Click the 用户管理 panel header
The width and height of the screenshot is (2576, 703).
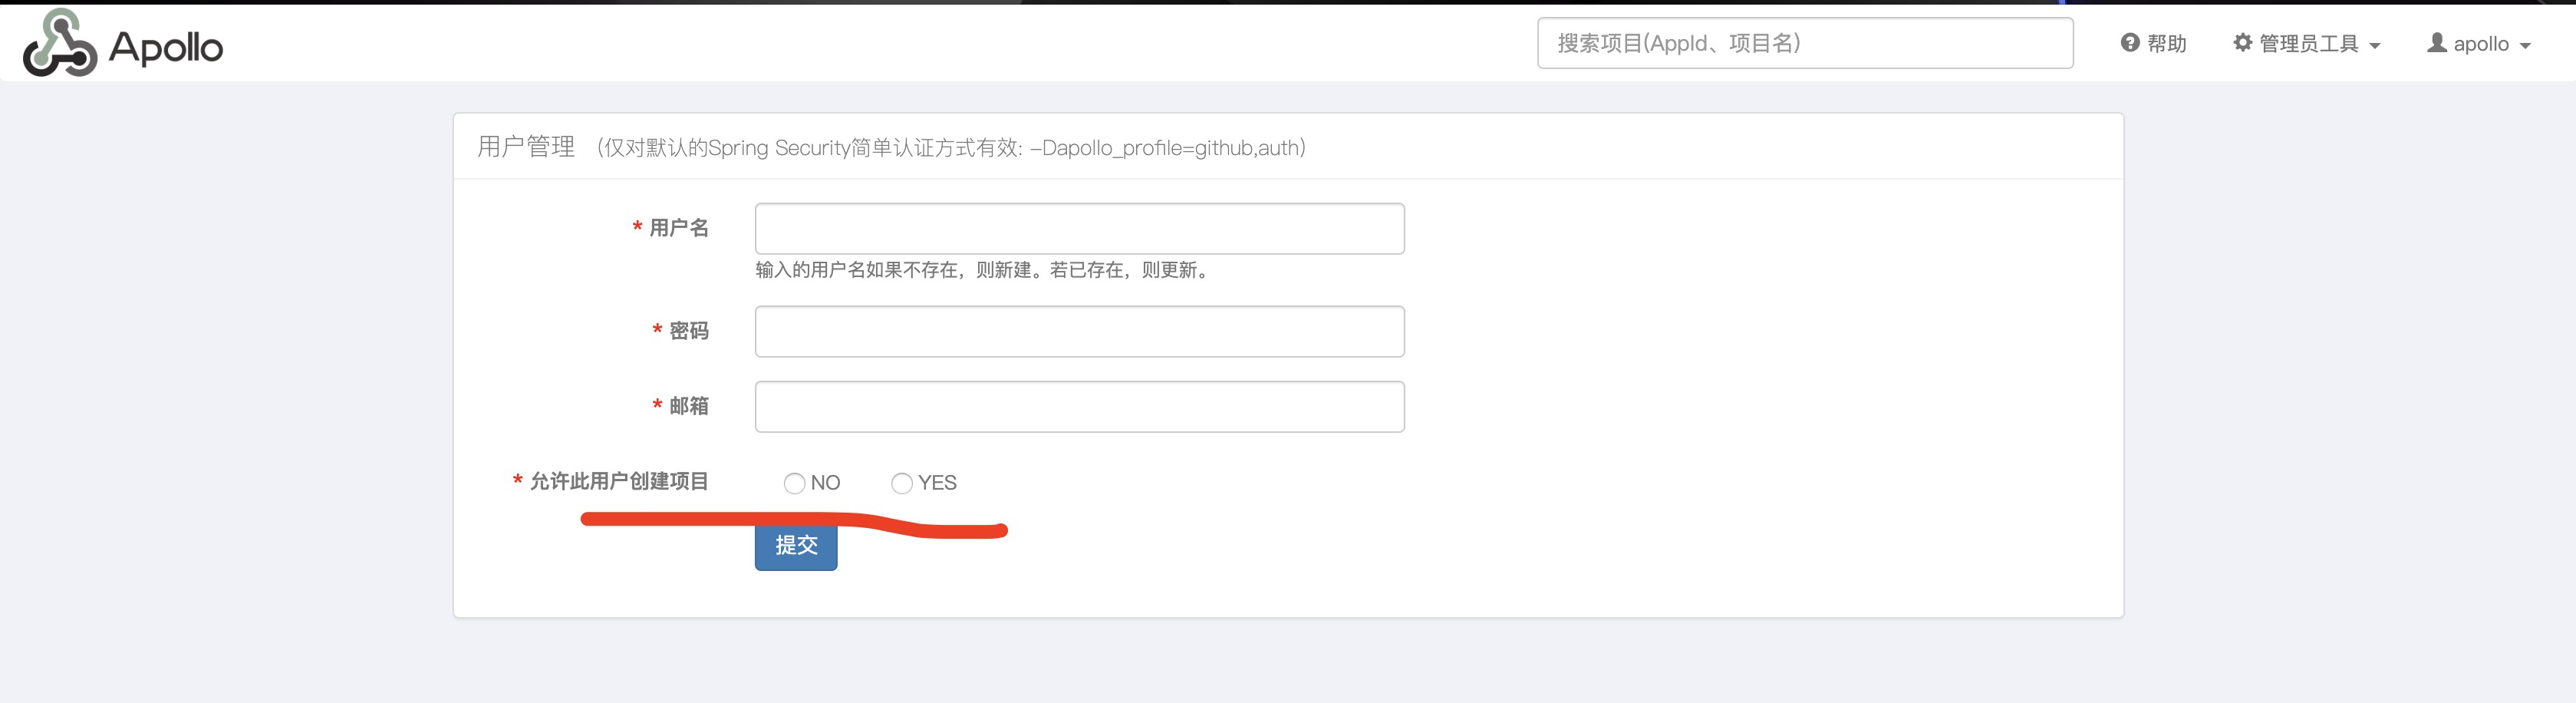pos(526,146)
